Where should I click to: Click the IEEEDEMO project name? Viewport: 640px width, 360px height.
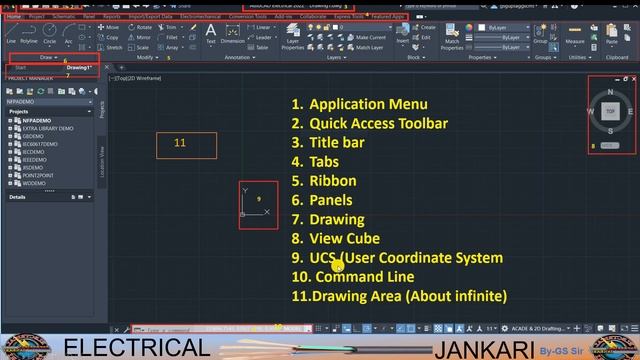coord(34,160)
